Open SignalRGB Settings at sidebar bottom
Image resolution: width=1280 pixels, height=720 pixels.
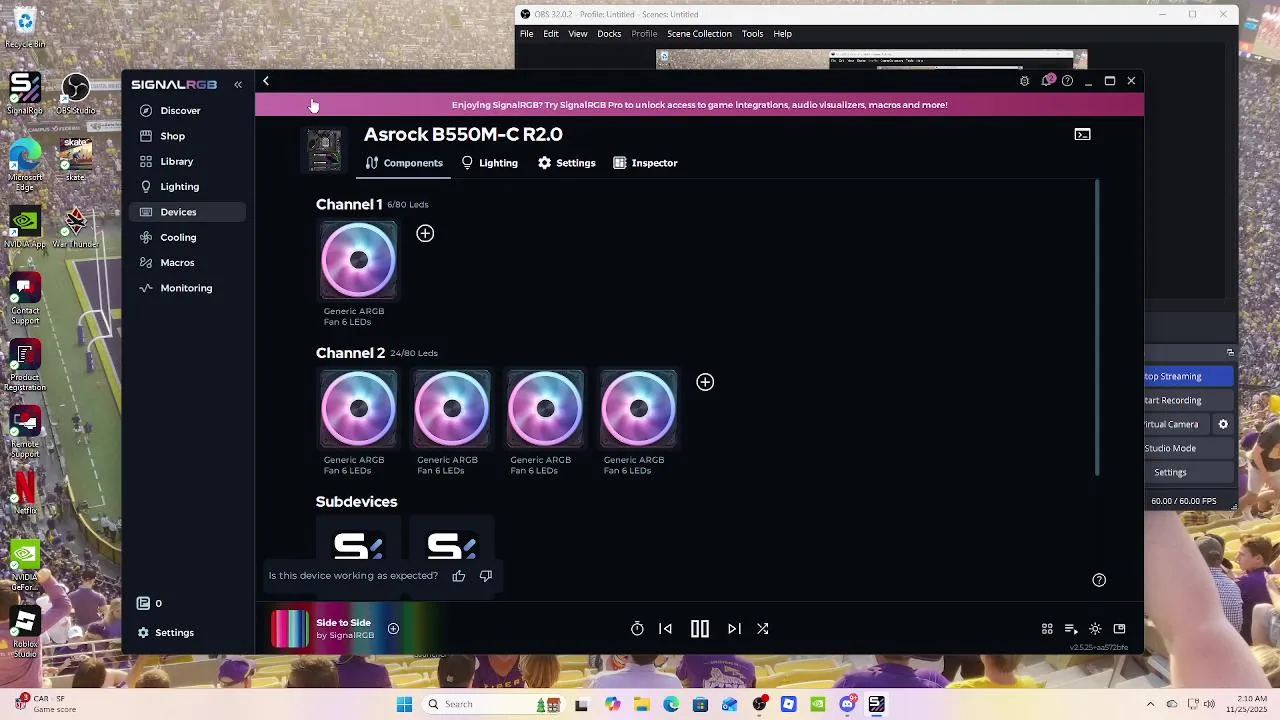[x=165, y=633]
